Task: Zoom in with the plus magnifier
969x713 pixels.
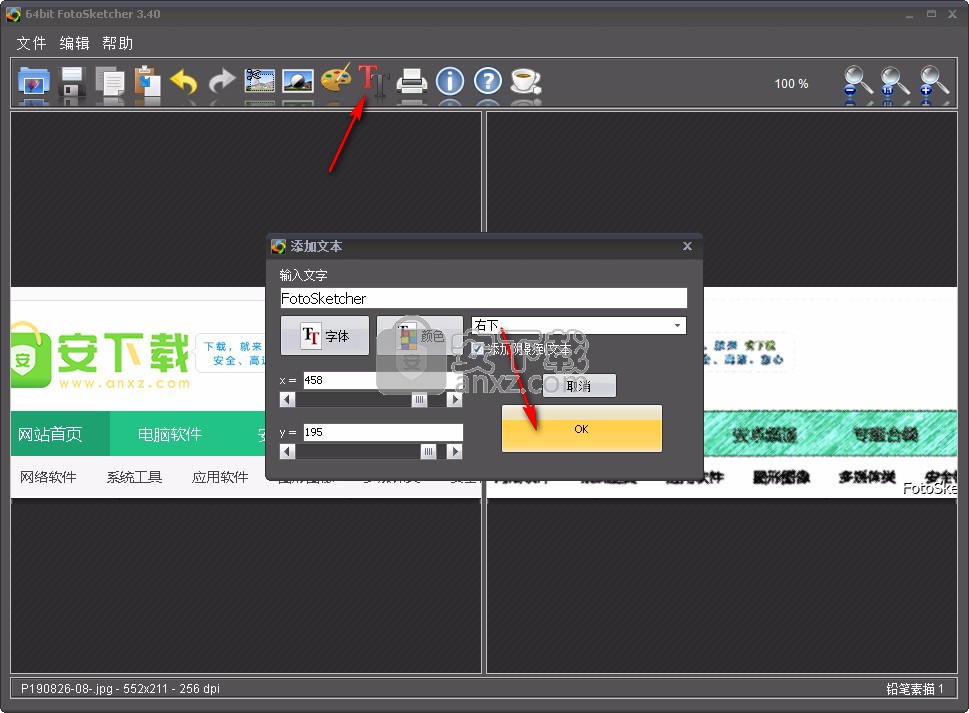Action: 933,82
